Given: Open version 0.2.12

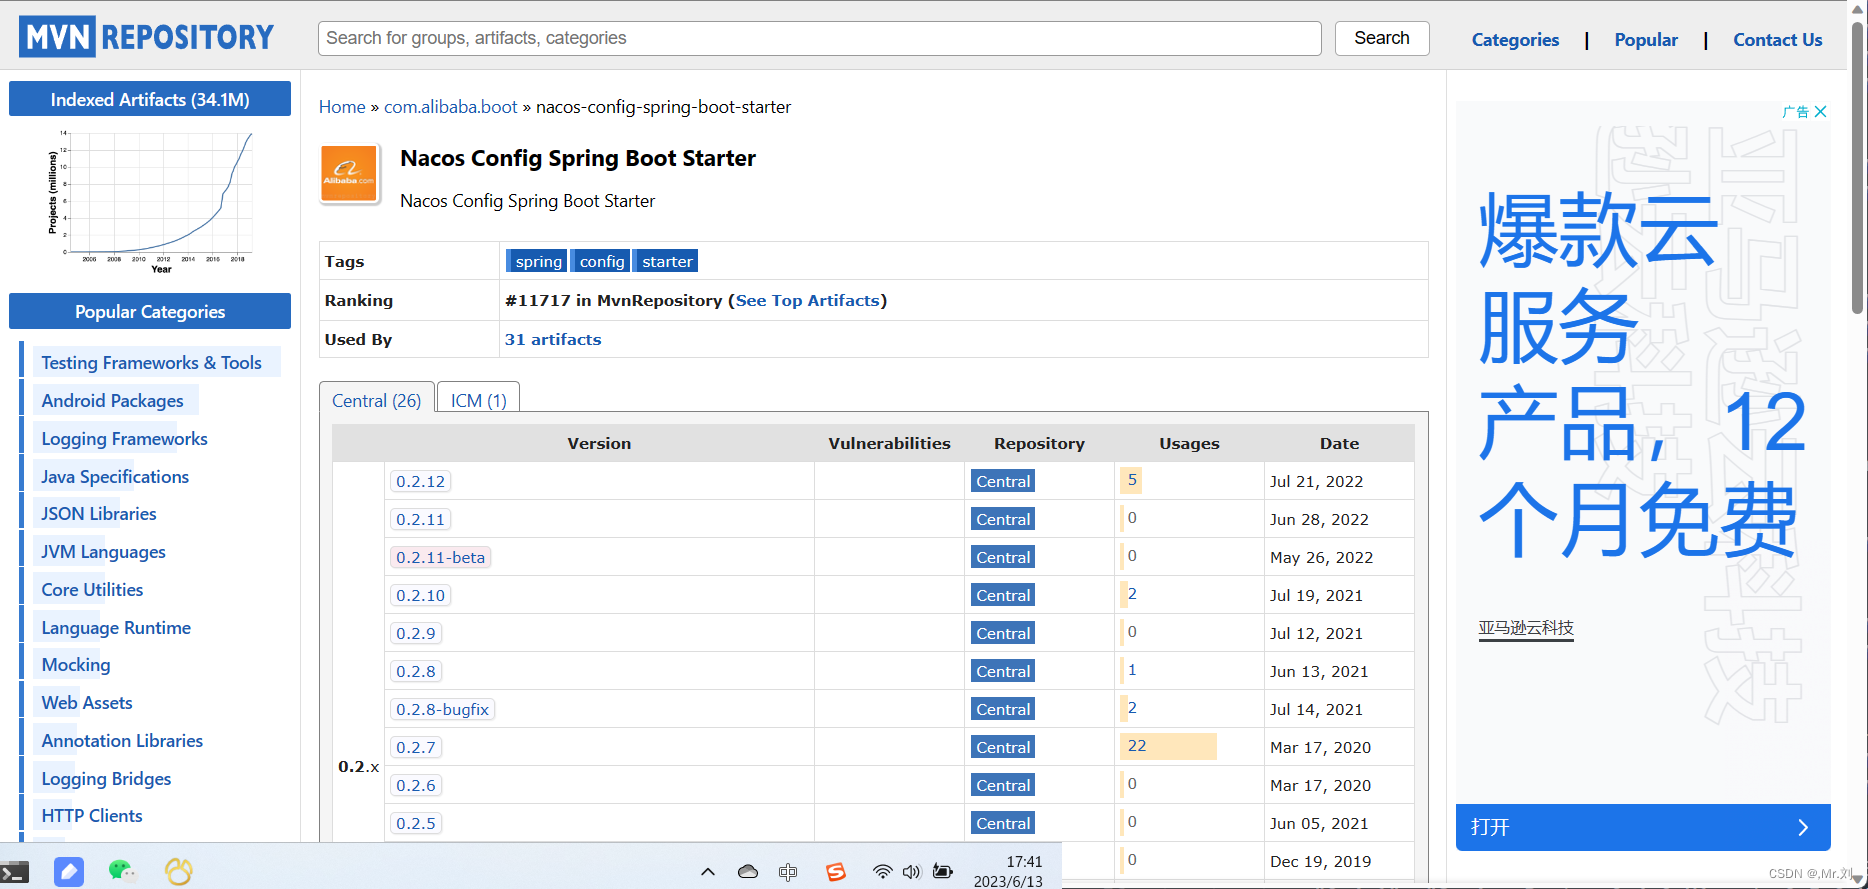Looking at the screenshot, I should click(420, 481).
